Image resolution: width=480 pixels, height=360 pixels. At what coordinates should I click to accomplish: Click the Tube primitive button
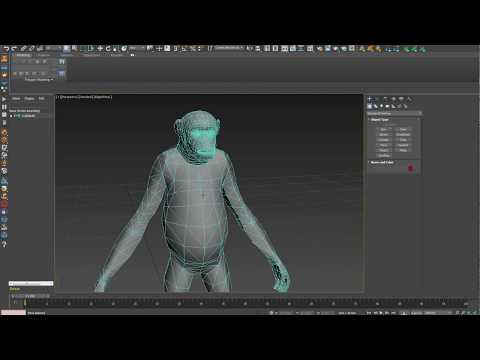pyautogui.click(x=403, y=140)
